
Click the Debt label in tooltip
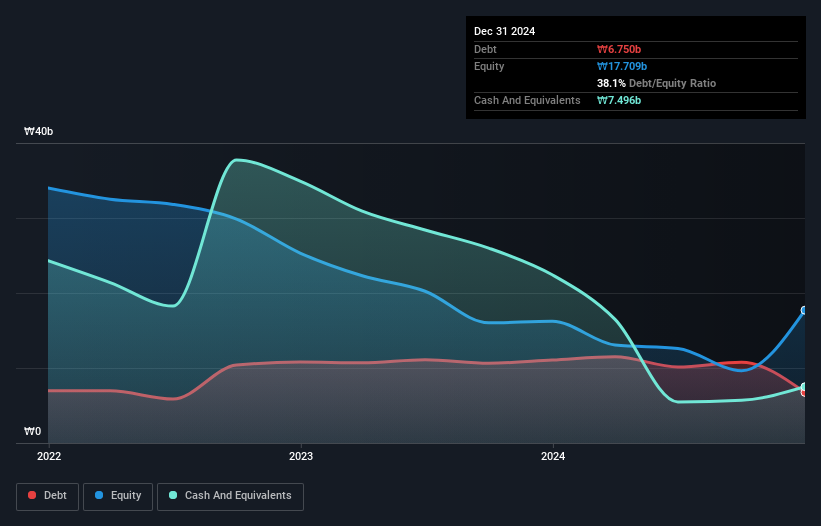pyautogui.click(x=485, y=49)
